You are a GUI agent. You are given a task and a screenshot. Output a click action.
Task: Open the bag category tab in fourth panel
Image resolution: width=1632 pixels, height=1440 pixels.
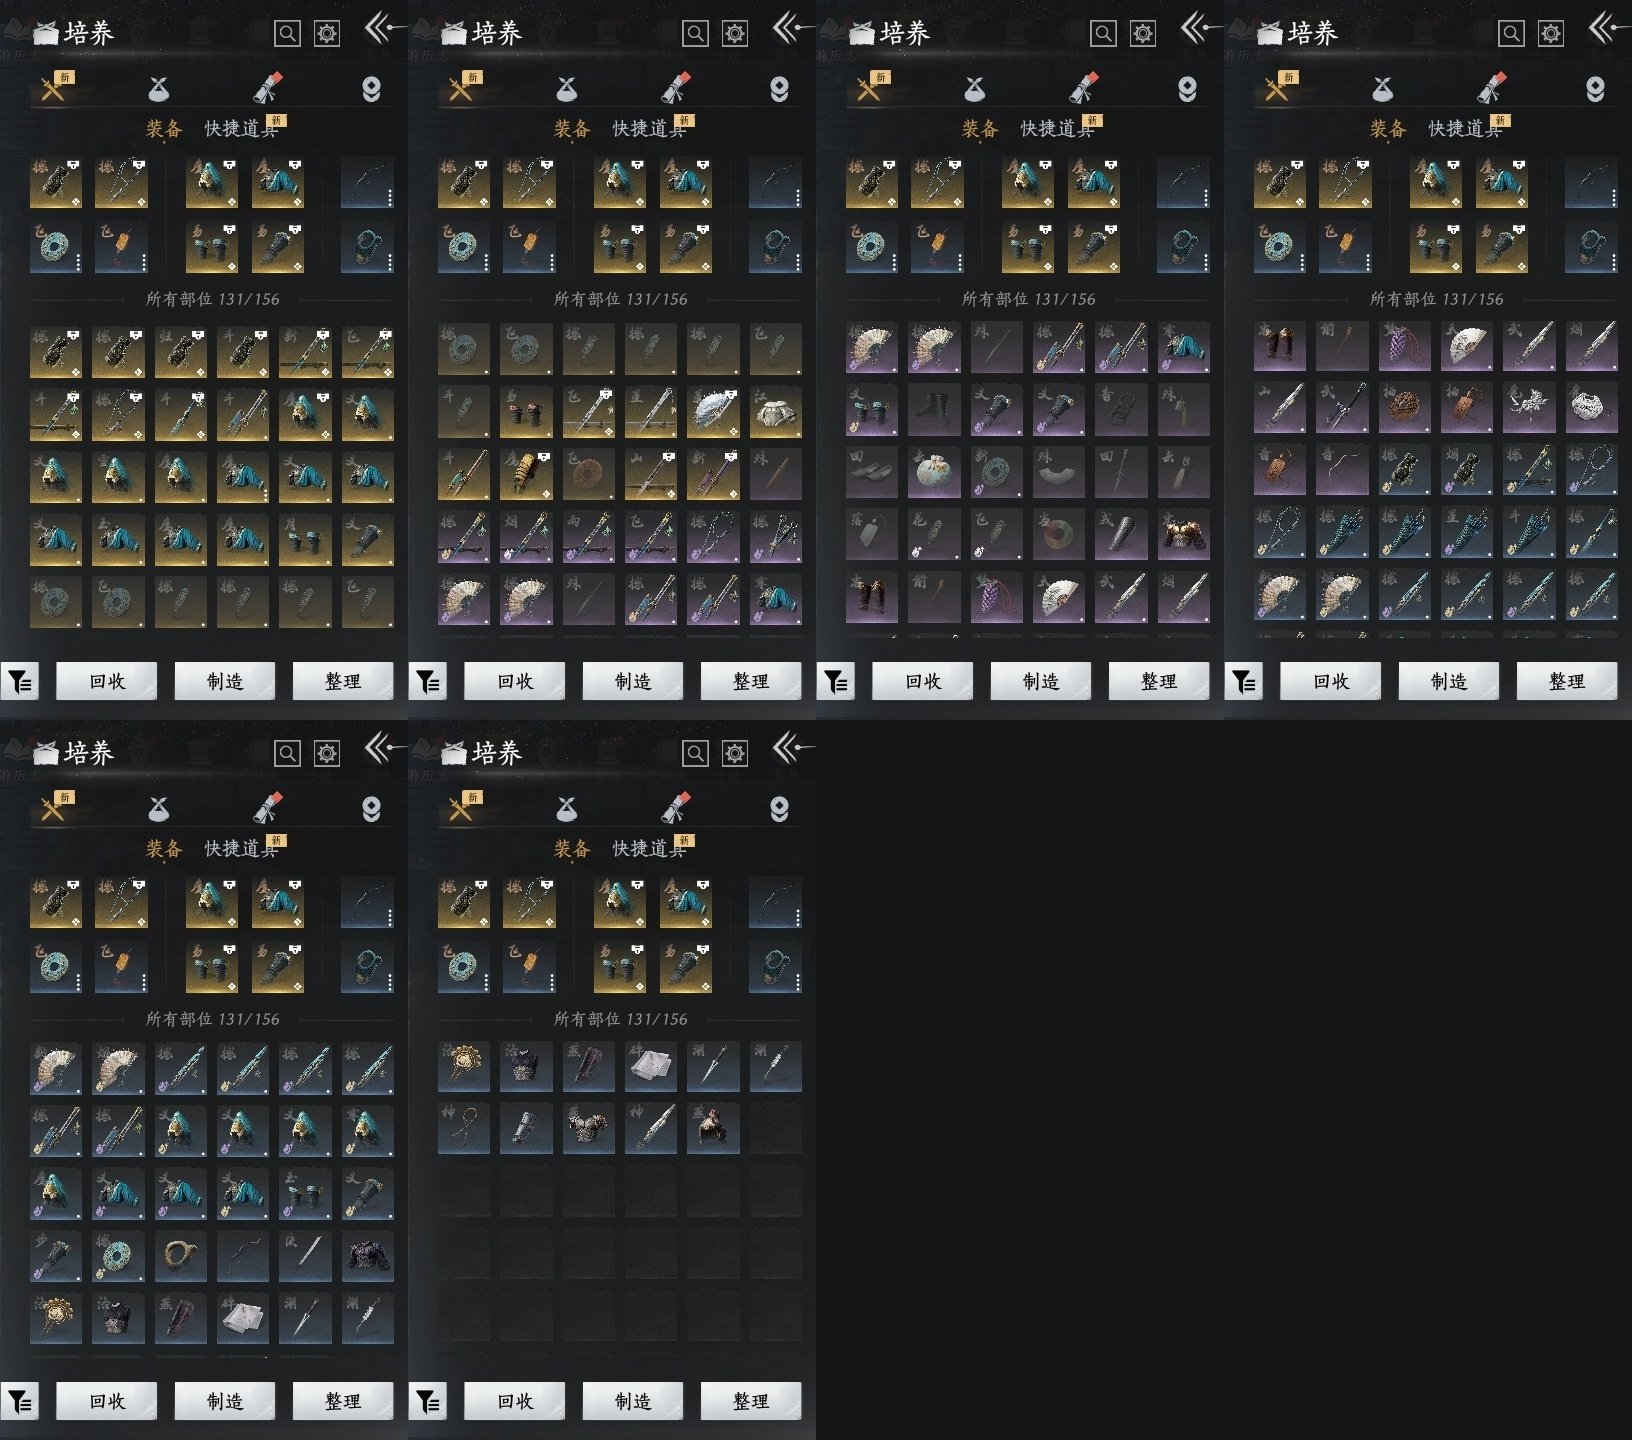pyautogui.click(x=1383, y=90)
